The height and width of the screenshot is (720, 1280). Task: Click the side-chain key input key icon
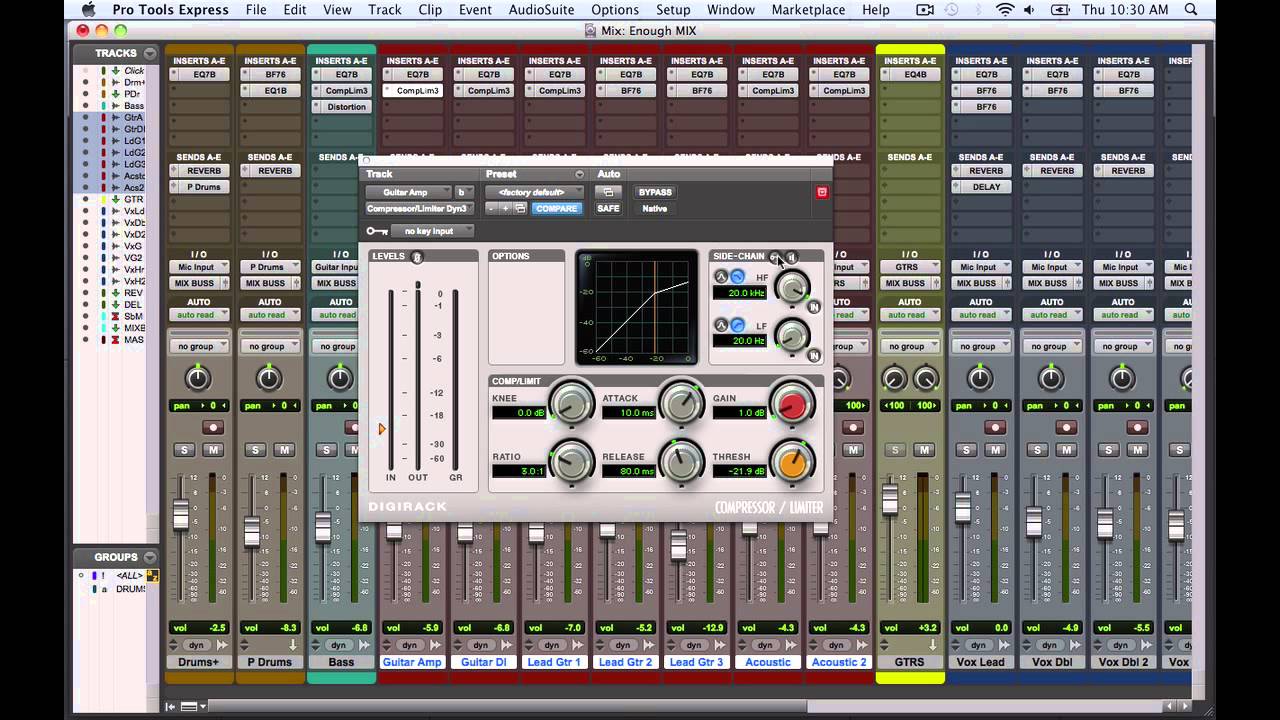point(774,257)
